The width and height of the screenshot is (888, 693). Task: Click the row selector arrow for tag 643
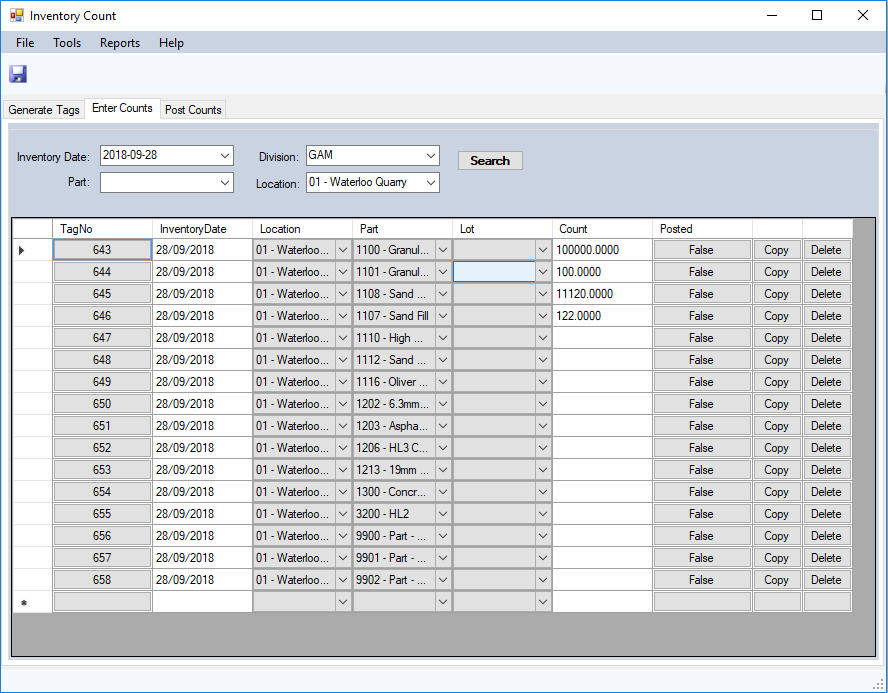pyautogui.click(x=22, y=250)
